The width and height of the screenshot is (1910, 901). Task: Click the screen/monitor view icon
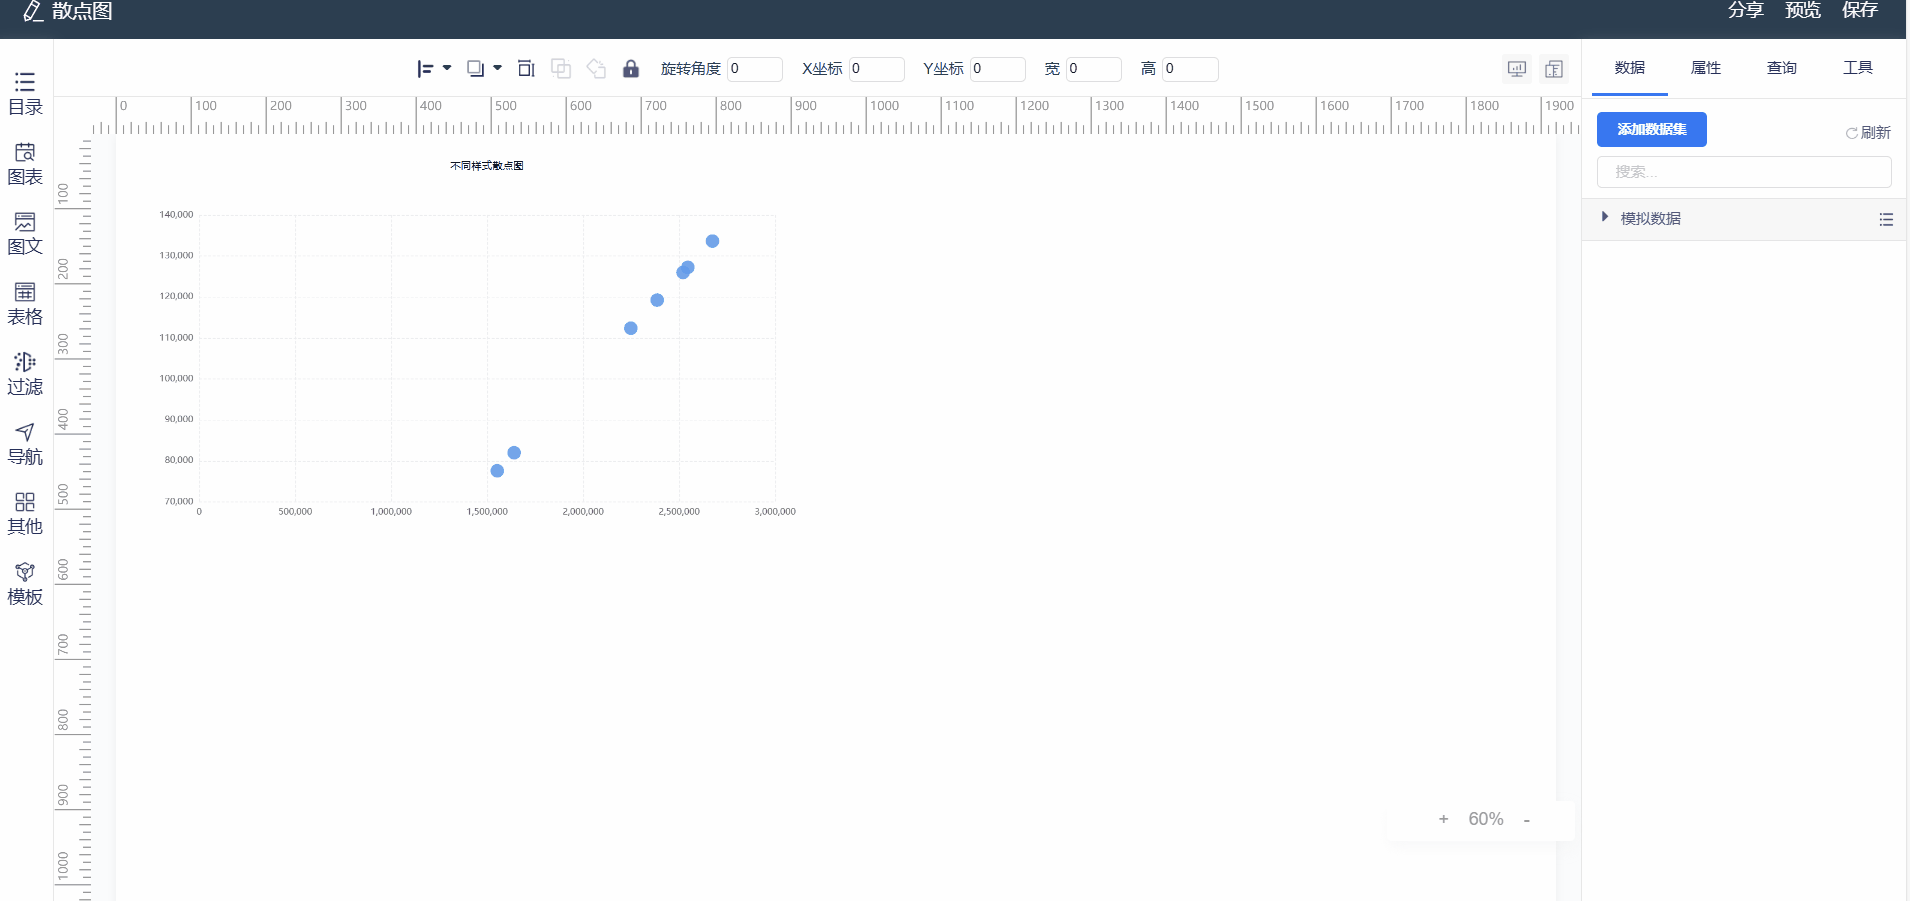(1517, 69)
